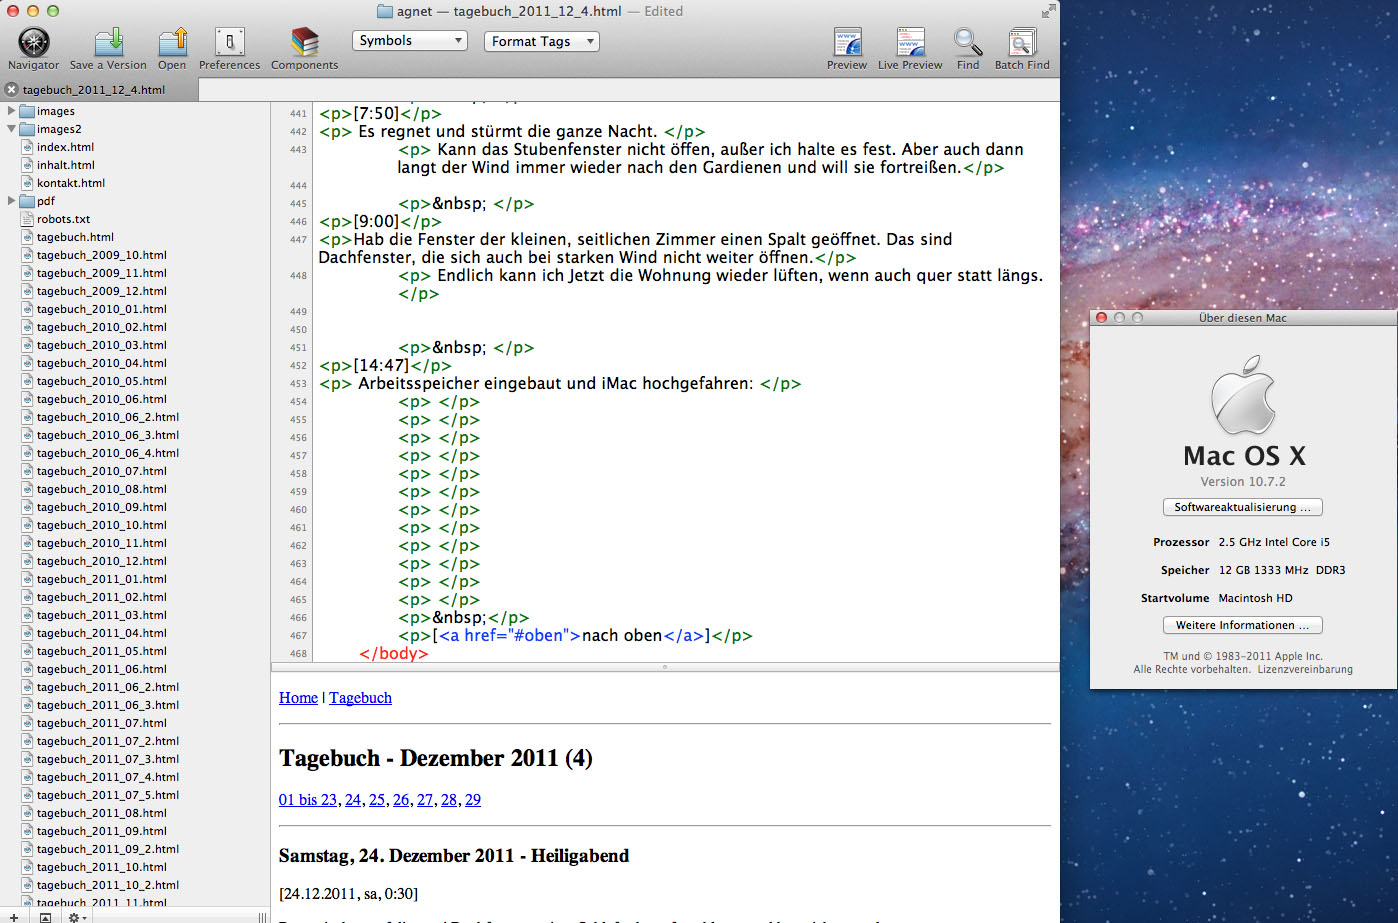Viewport: 1398px width, 923px height.
Task: Click line number 447 in gutter
Action: pos(298,240)
